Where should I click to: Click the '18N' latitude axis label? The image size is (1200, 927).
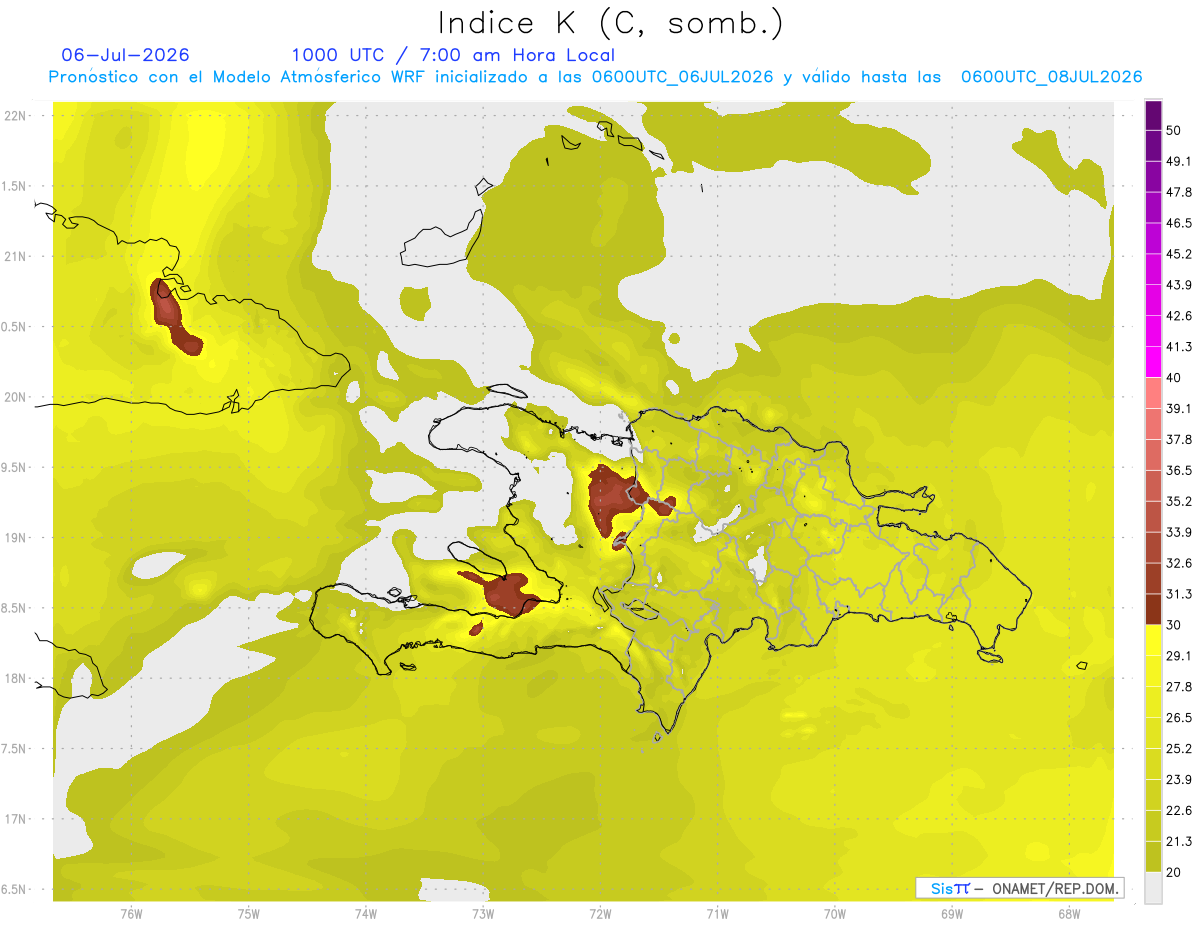(16, 678)
